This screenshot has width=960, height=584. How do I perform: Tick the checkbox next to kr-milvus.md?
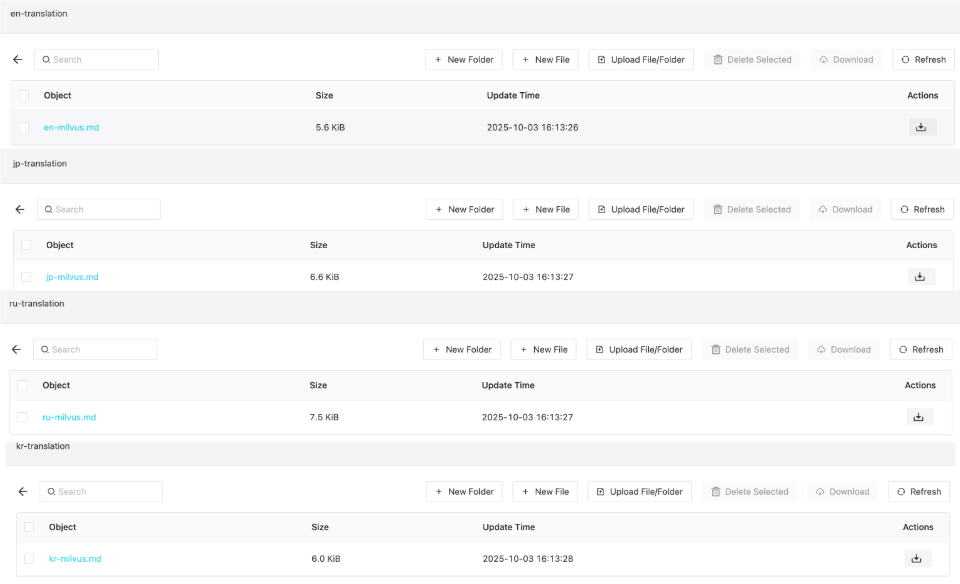[29, 559]
